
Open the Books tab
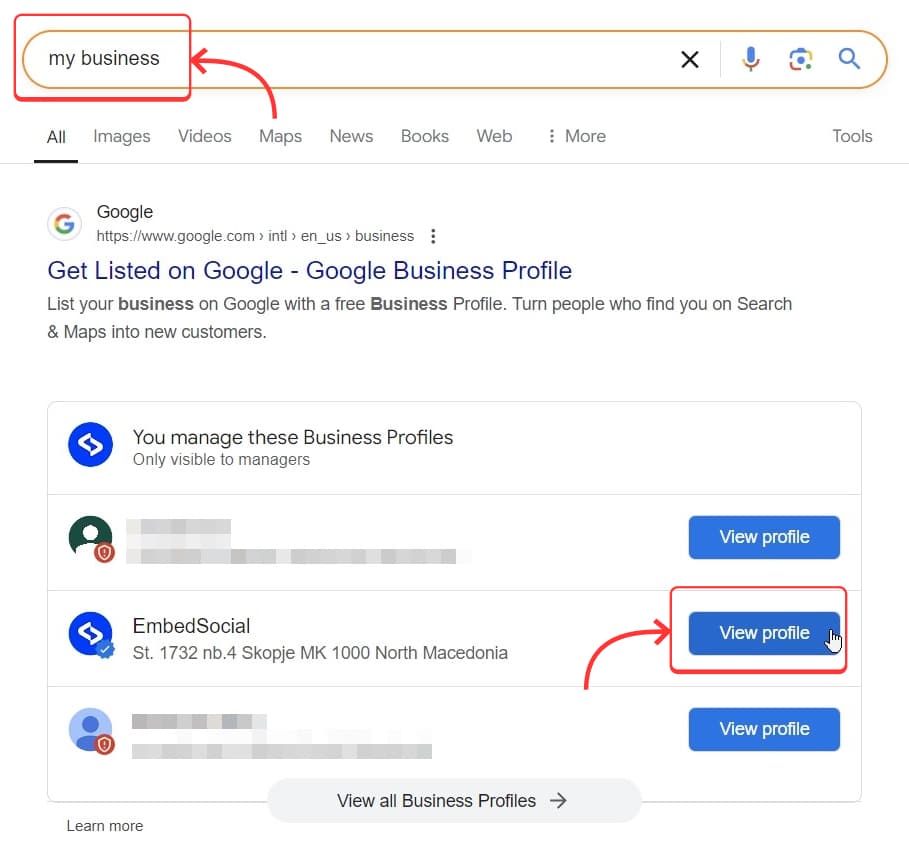click(425, 136)
